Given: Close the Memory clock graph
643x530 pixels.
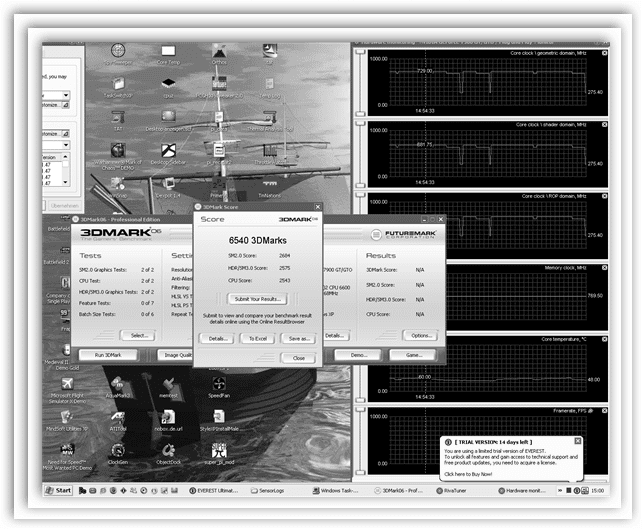Looking at the screenshot, I should click(604, 267).
